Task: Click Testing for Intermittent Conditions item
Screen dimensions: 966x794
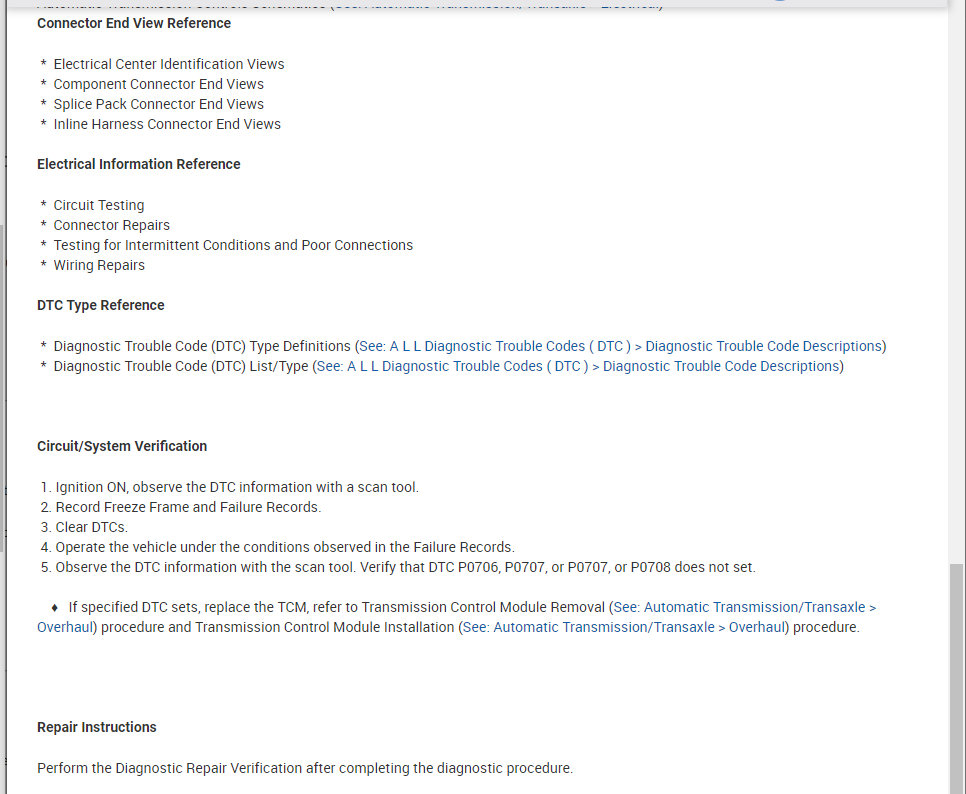Action: click(233, 245)
